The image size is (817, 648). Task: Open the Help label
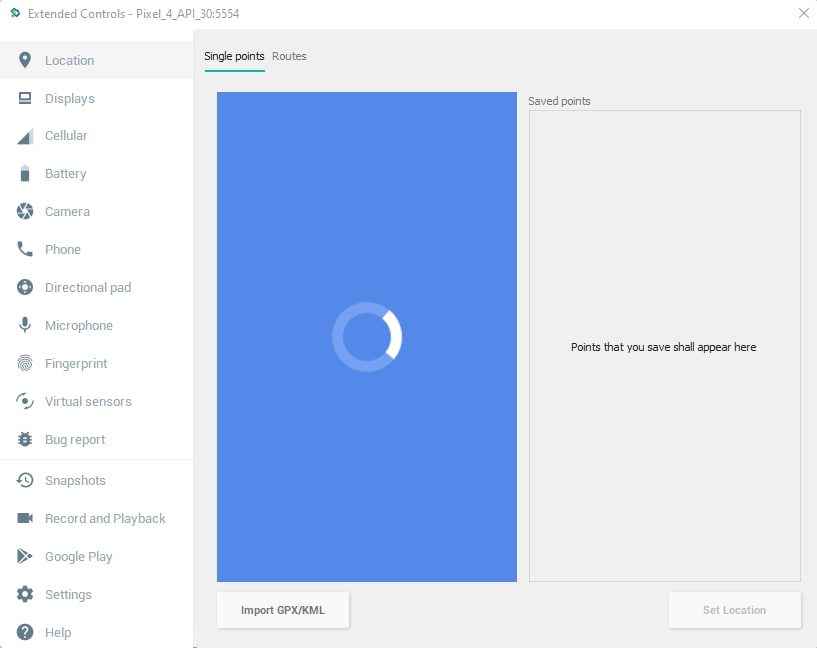58,632
